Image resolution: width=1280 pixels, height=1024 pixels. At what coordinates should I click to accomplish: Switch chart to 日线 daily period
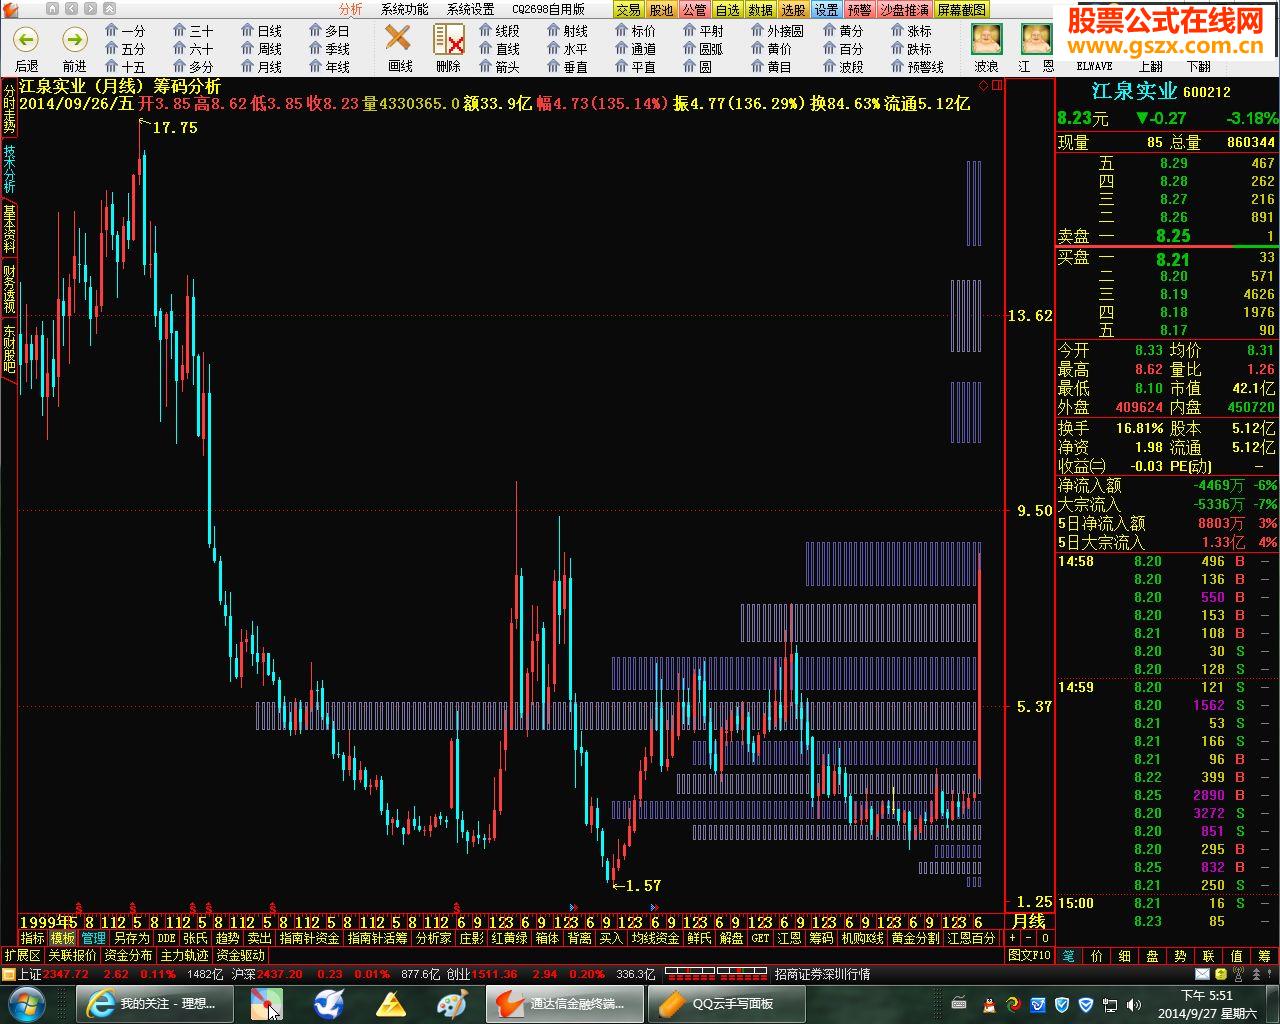pos(261,31)
